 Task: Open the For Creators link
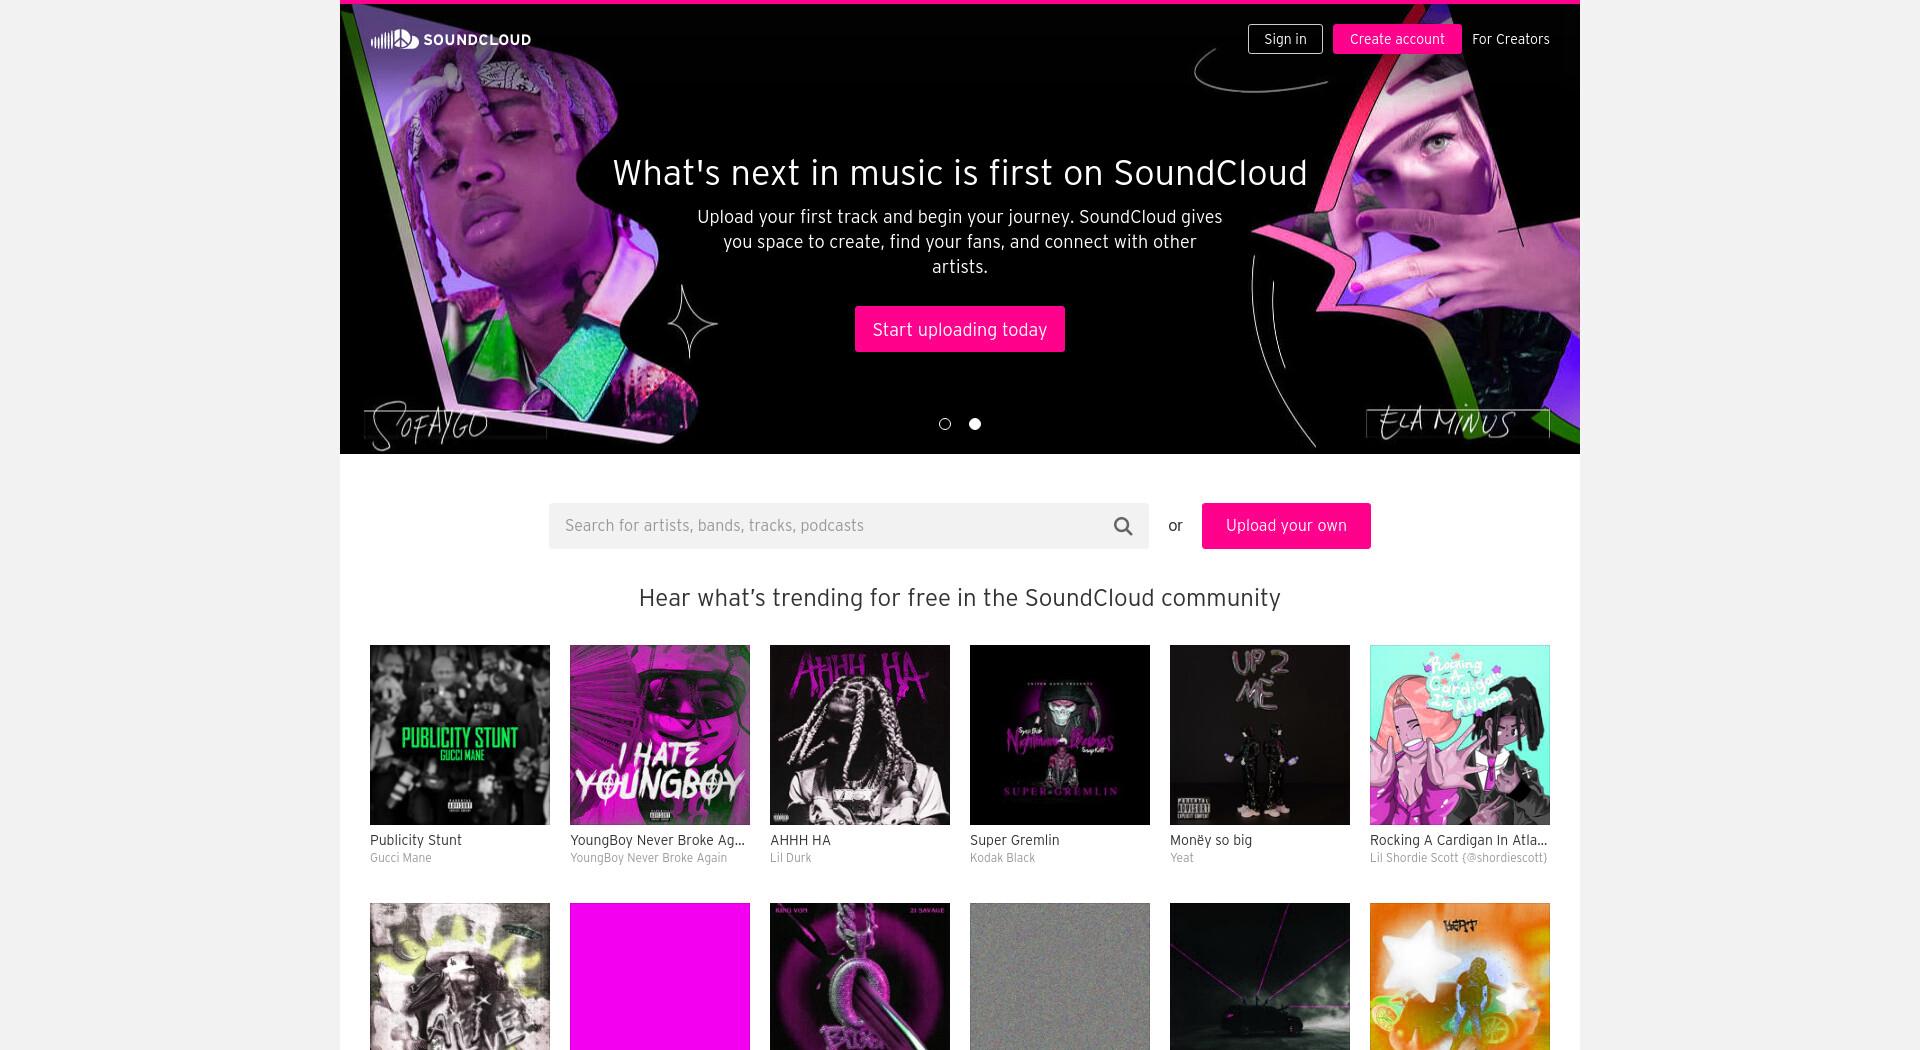1510,39
